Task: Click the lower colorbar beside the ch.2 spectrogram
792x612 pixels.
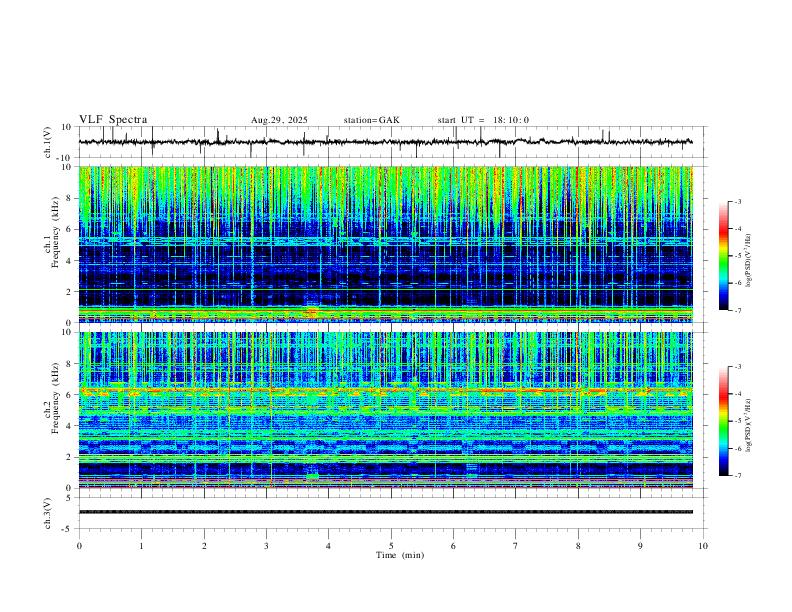Action: pyautogui.click(x=724, y=421)
